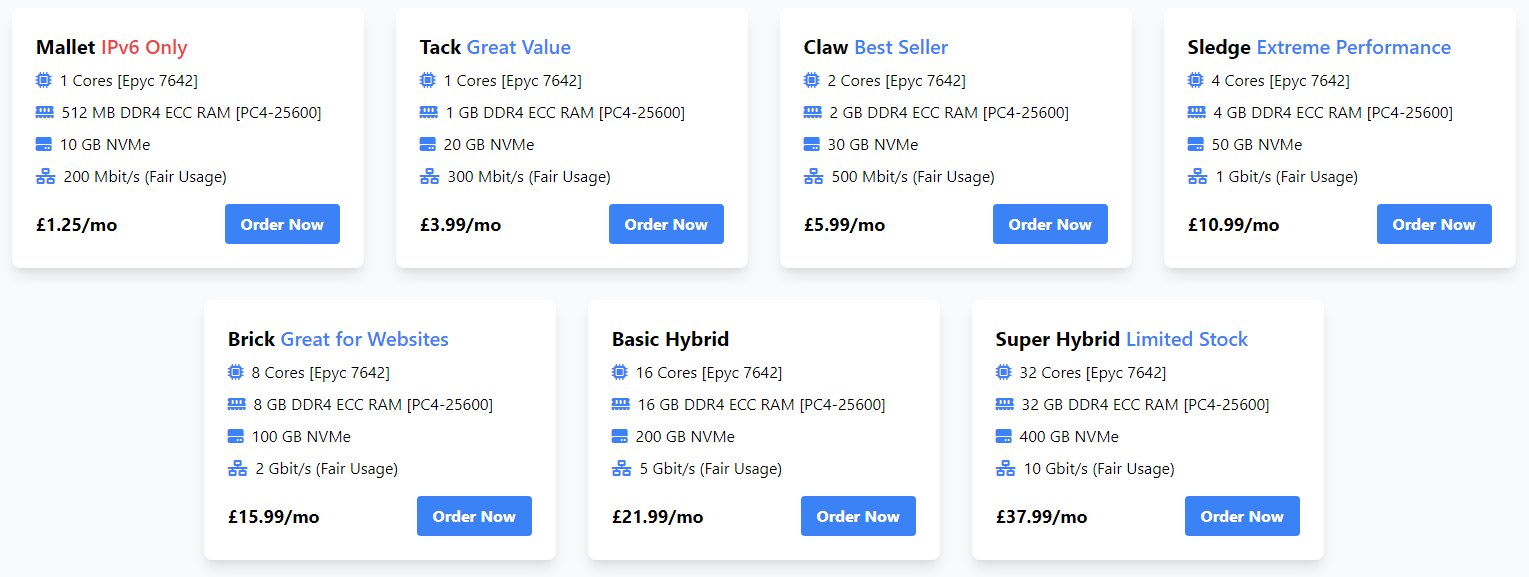1529x577 pixels.
Task: Click the RAM icon in Basic Hybrid plan
Action: click(x=620, y=404)
